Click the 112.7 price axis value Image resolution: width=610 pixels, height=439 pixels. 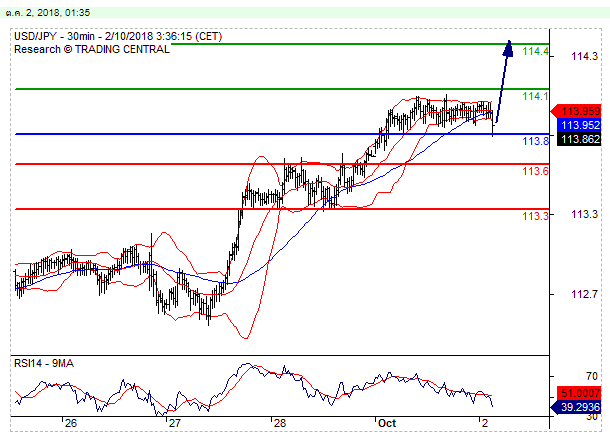click(584, 294)
